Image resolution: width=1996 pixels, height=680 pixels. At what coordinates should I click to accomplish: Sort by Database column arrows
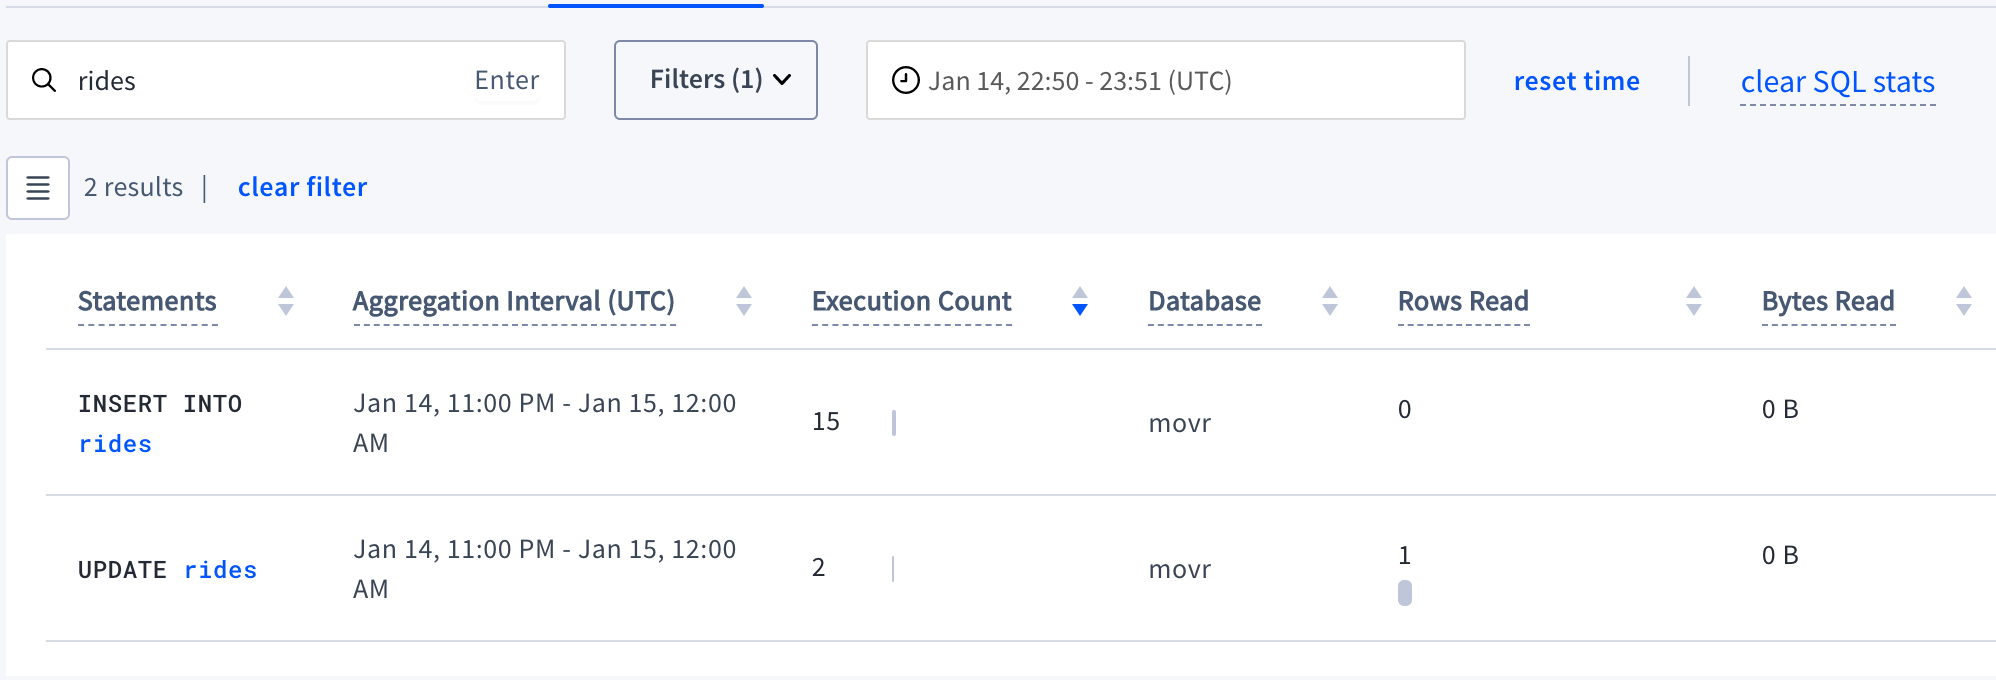coord(1329,301)
